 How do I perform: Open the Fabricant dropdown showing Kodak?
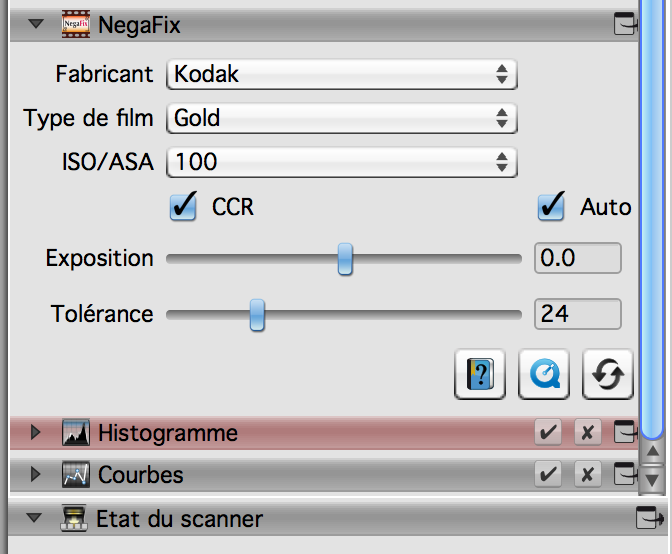click(341, 73)
